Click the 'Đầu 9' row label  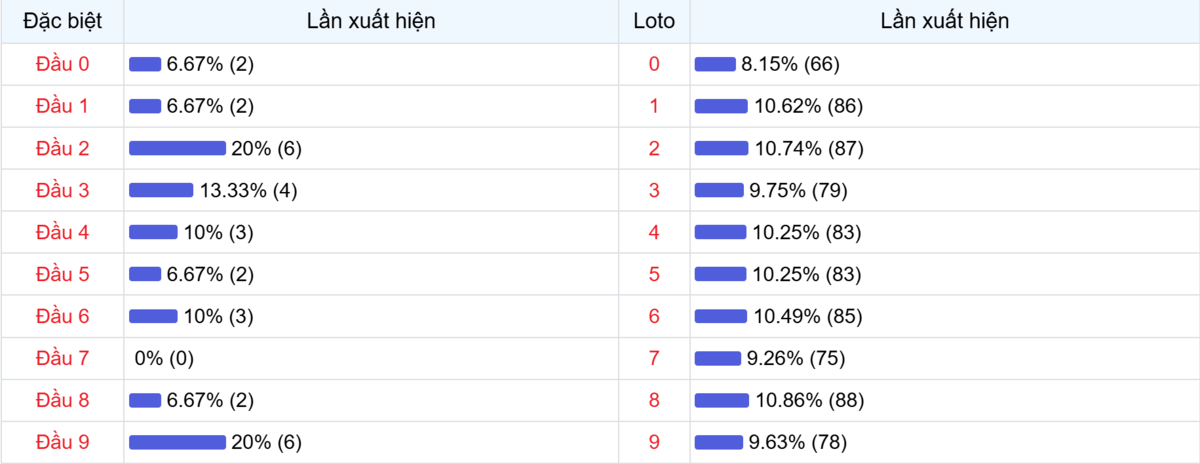pyautogui.click(x=62, y=442)
